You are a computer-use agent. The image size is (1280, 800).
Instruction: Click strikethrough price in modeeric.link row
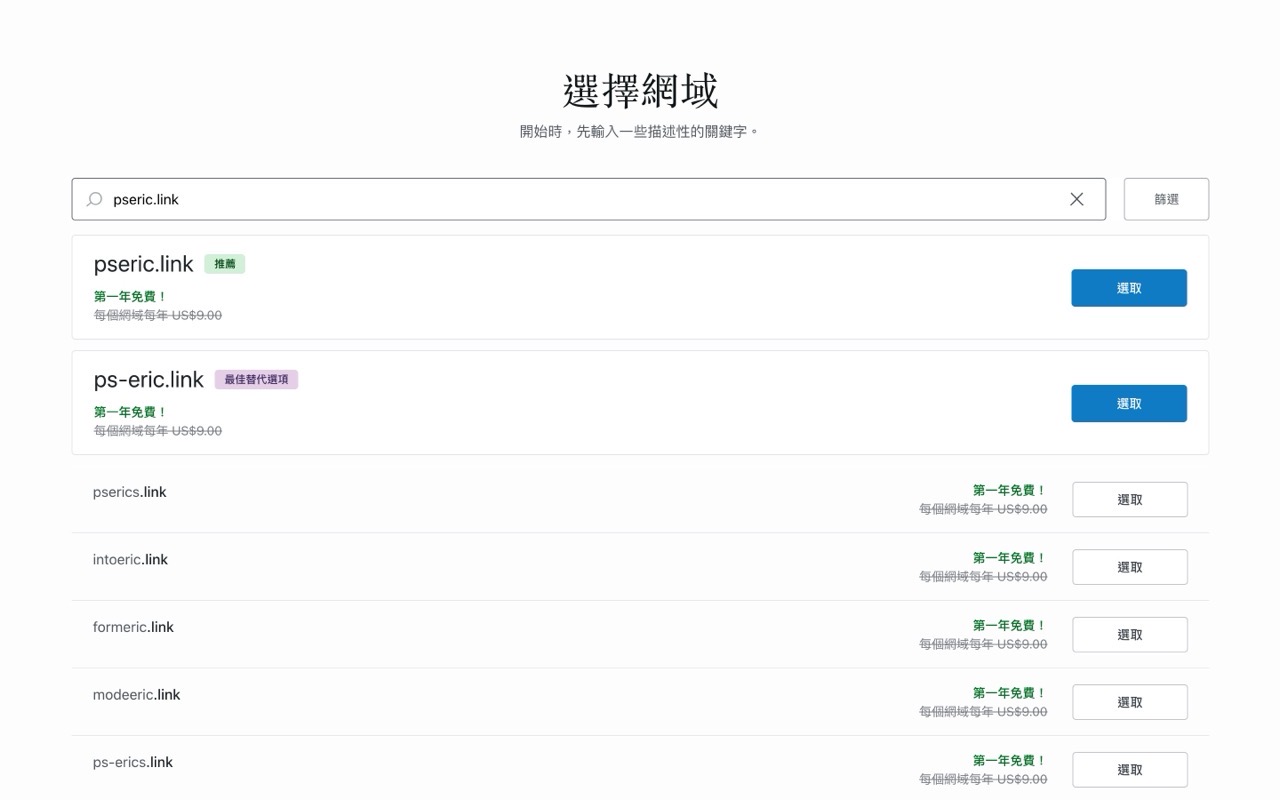coord(983,712)
